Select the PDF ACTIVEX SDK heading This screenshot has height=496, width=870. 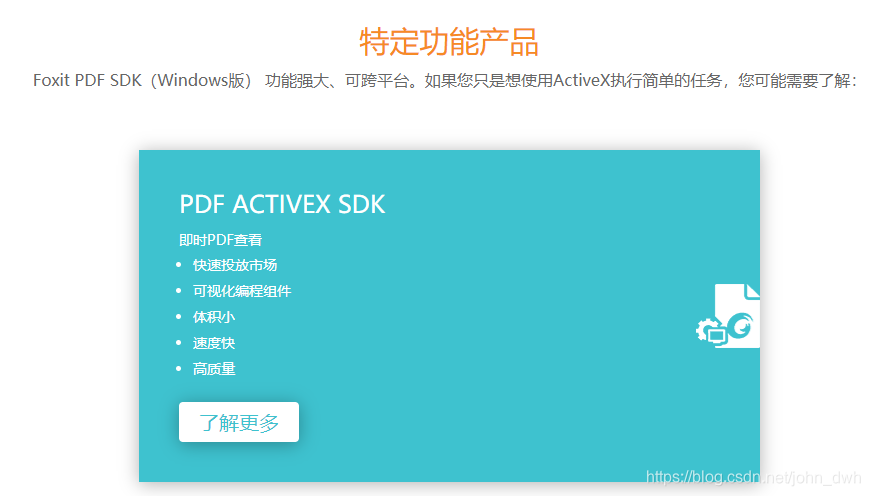click(282, 204)
